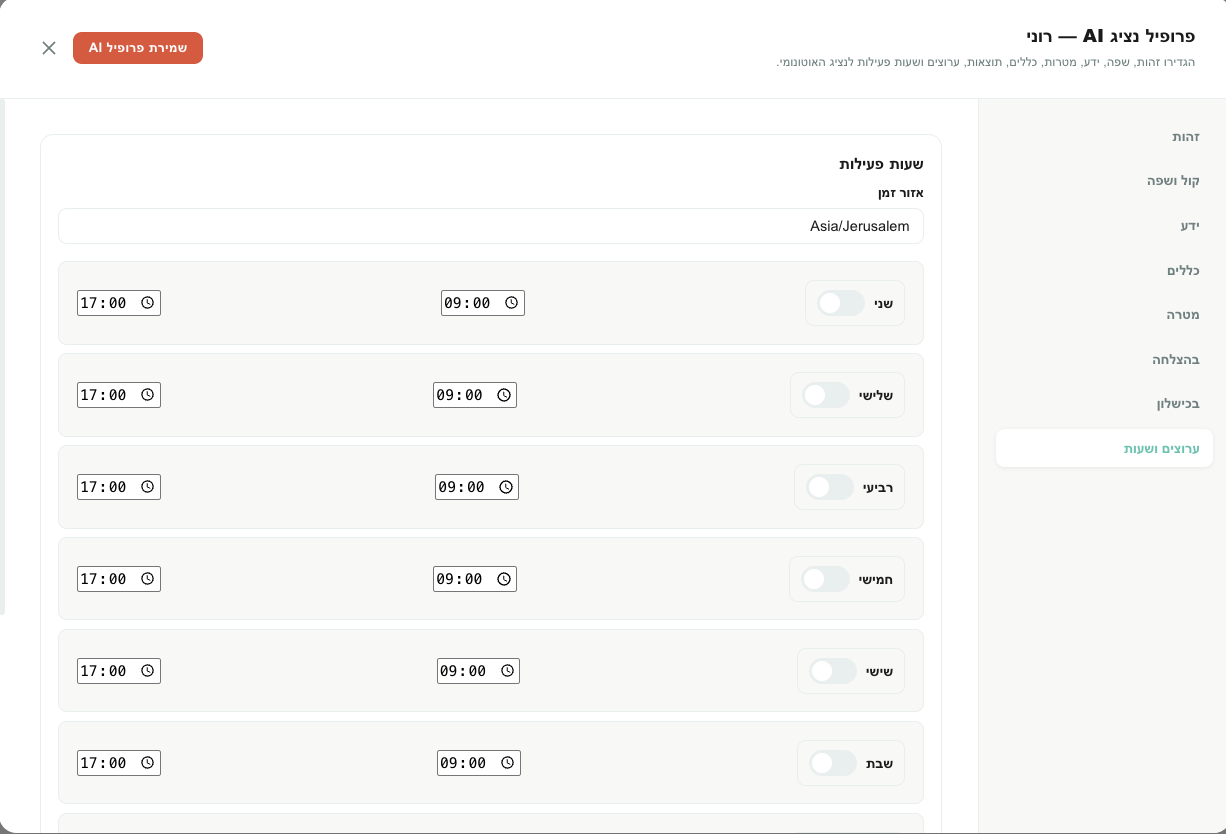
Task: Close the AI agent profile dialog
Action: pos(49,48)
